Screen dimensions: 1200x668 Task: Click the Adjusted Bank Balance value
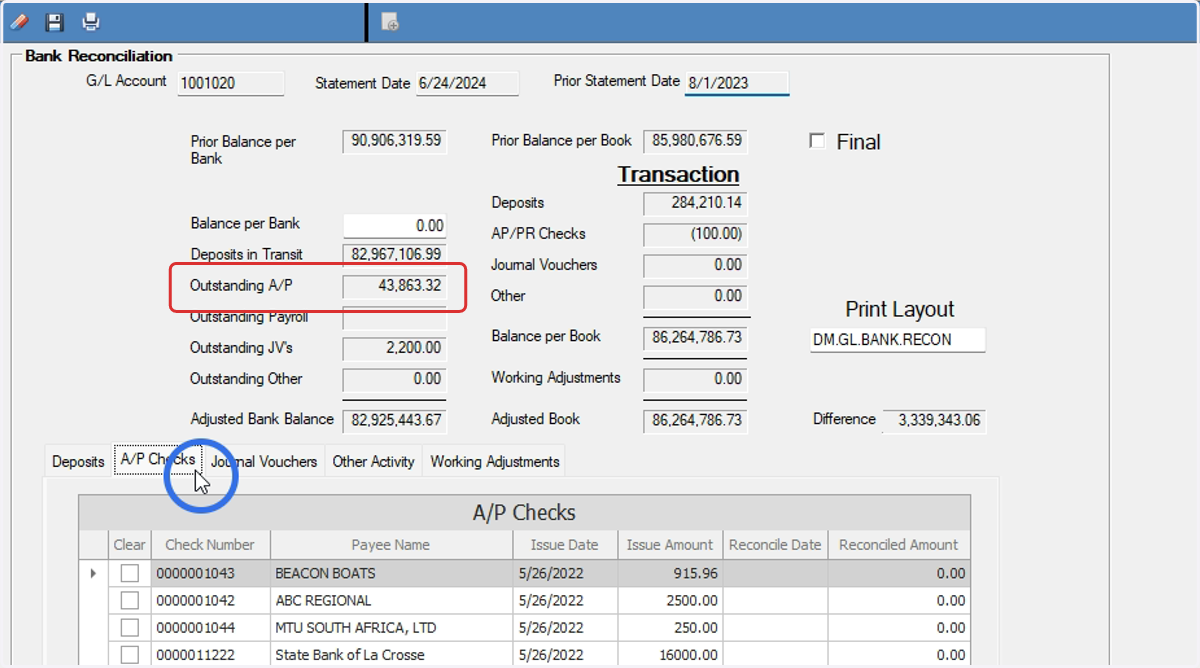[x=394, y=419]
